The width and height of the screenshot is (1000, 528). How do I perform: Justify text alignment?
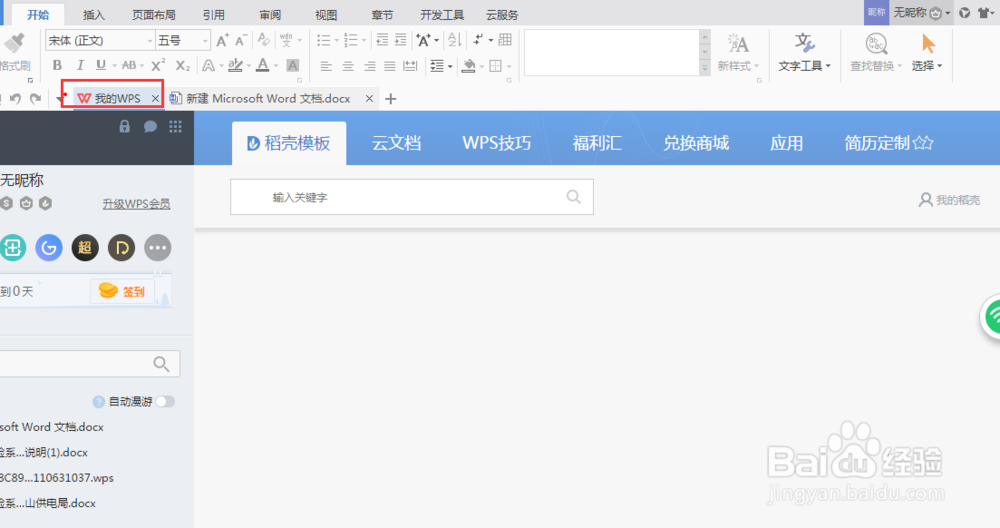tap(390, 66)
